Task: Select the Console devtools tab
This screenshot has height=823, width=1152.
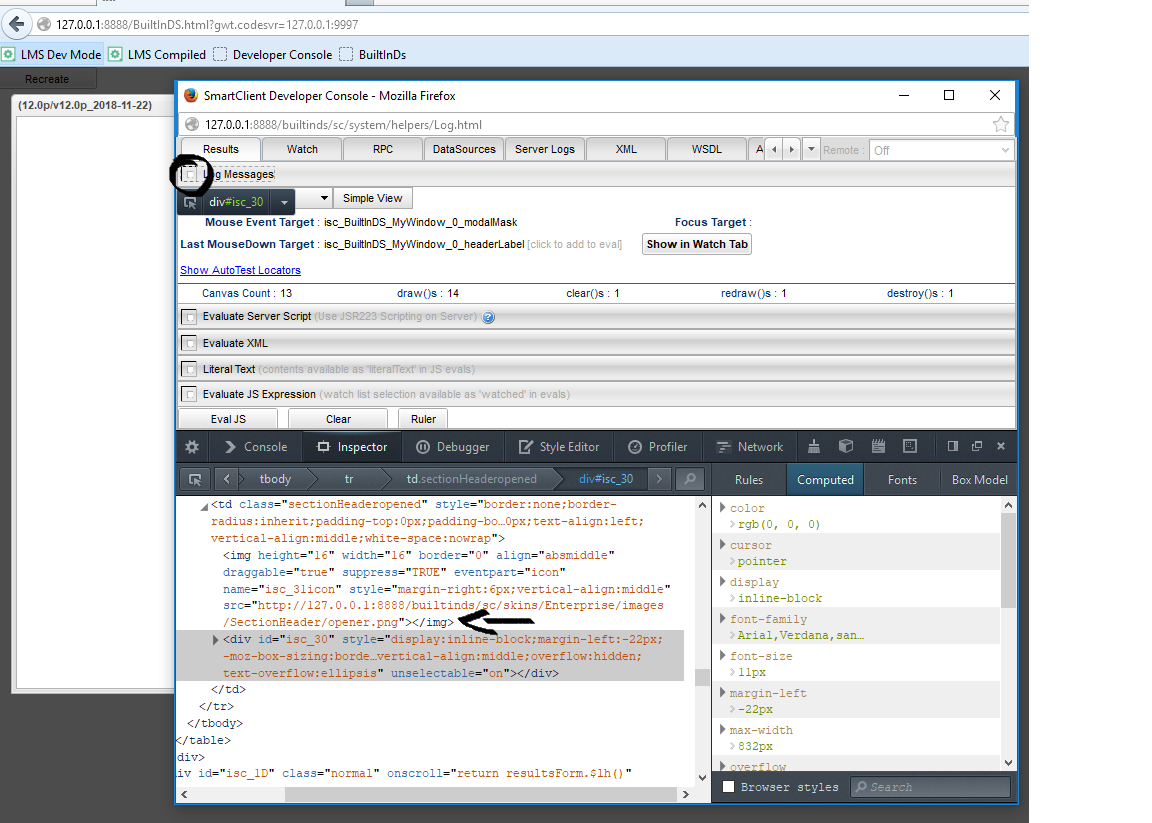Action: 256,447
